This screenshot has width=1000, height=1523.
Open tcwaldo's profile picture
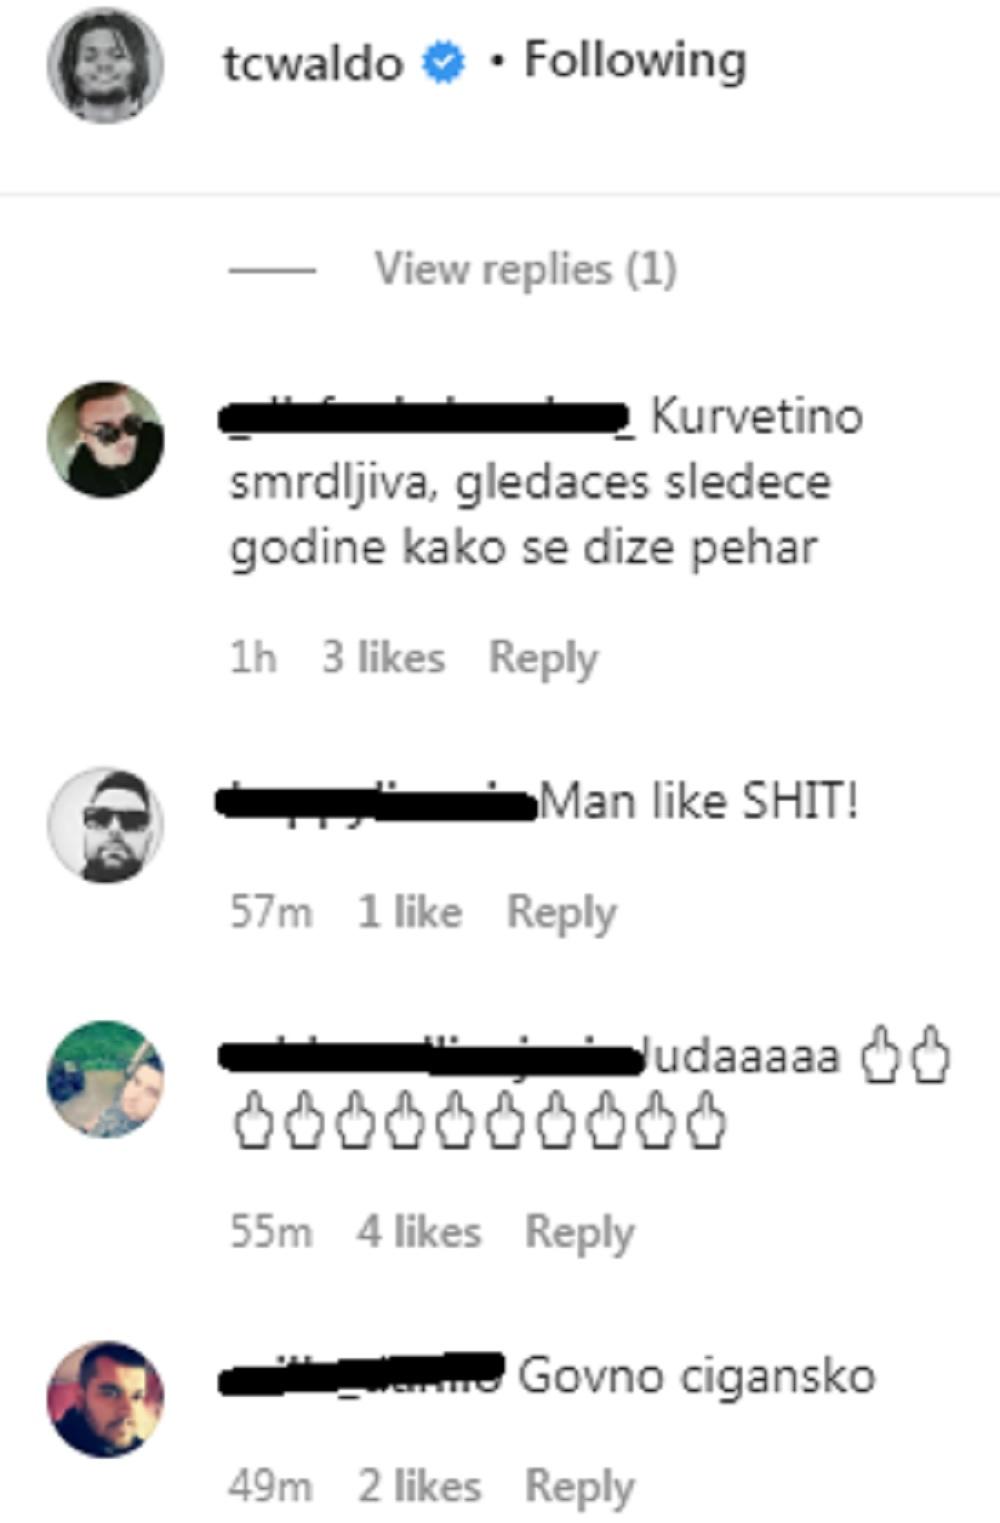pos(105,65)
